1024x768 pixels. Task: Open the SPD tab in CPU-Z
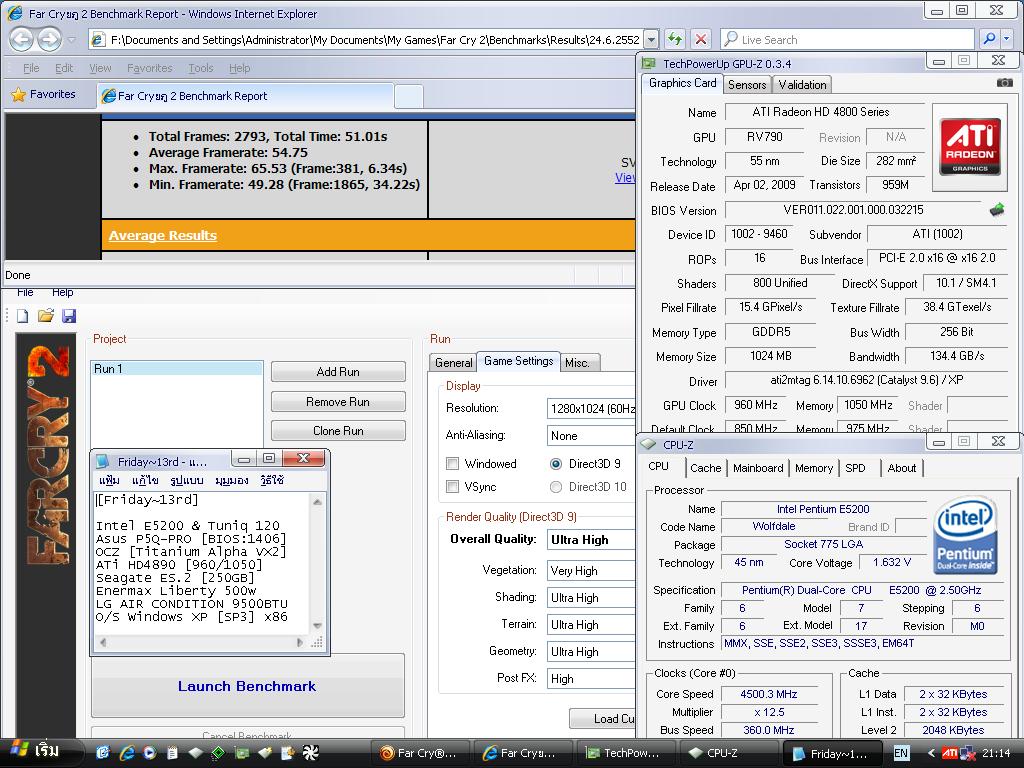tap(855, 468)
